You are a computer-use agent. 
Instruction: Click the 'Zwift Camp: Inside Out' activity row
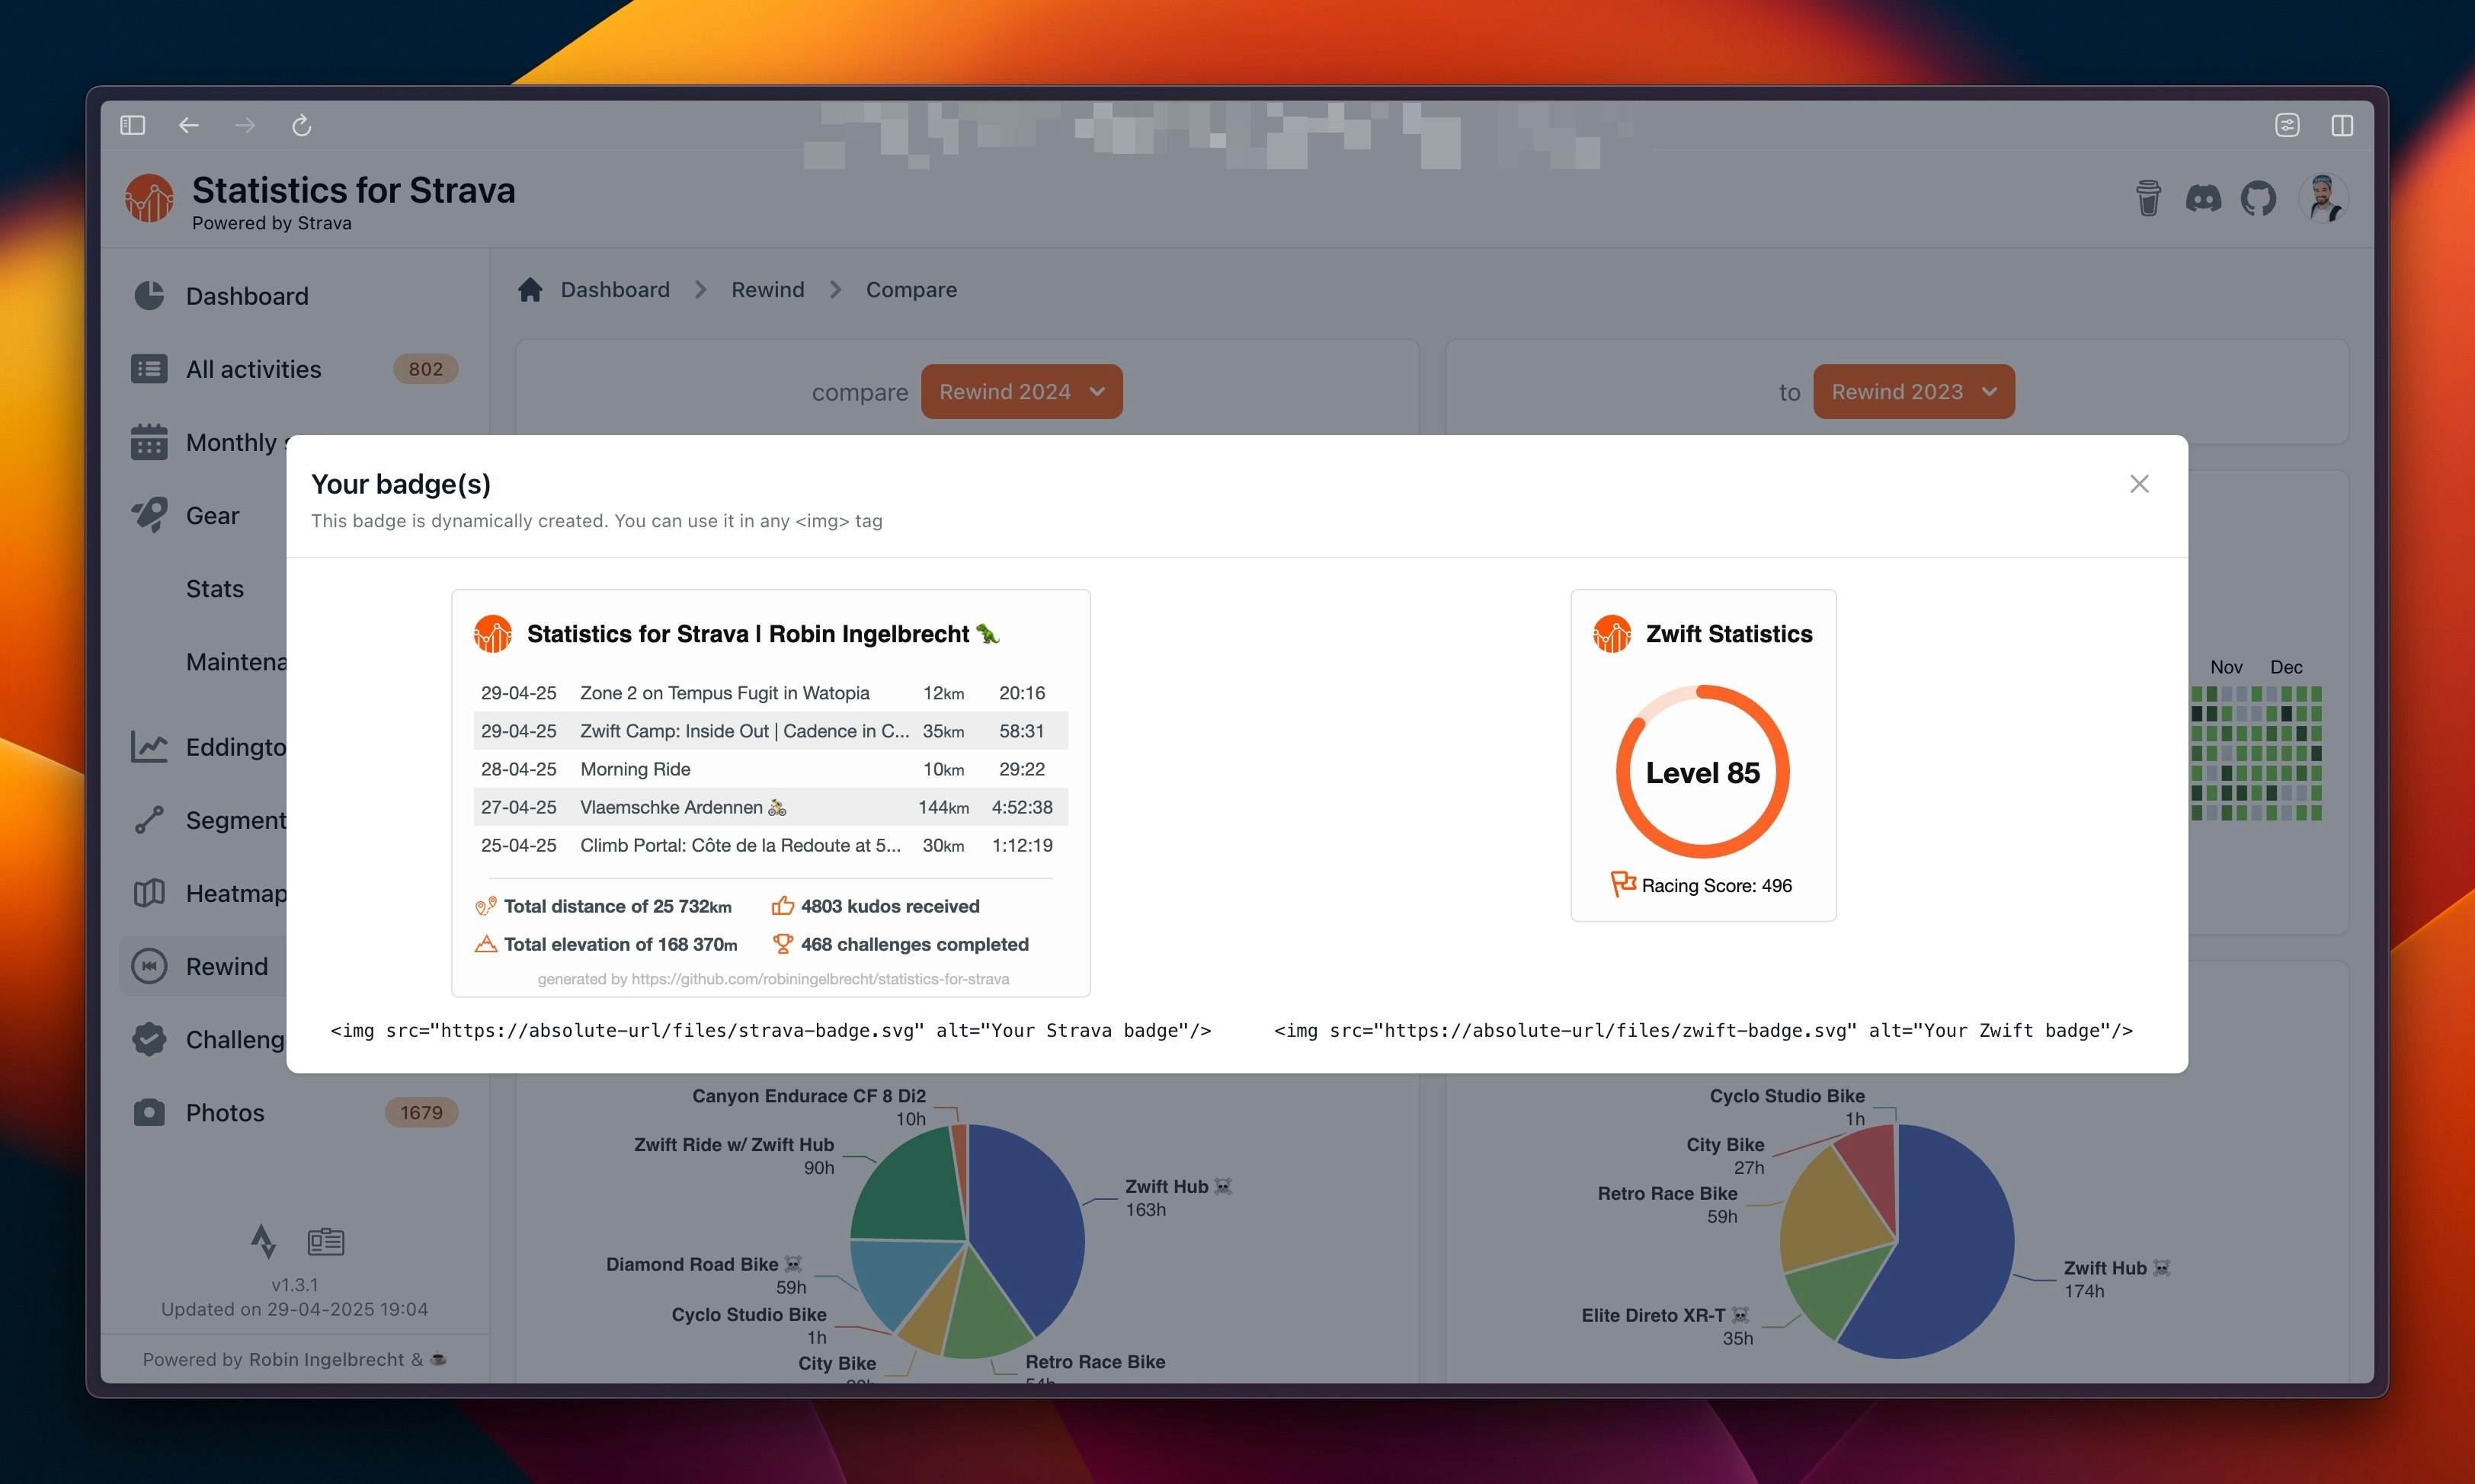point(771,731)
